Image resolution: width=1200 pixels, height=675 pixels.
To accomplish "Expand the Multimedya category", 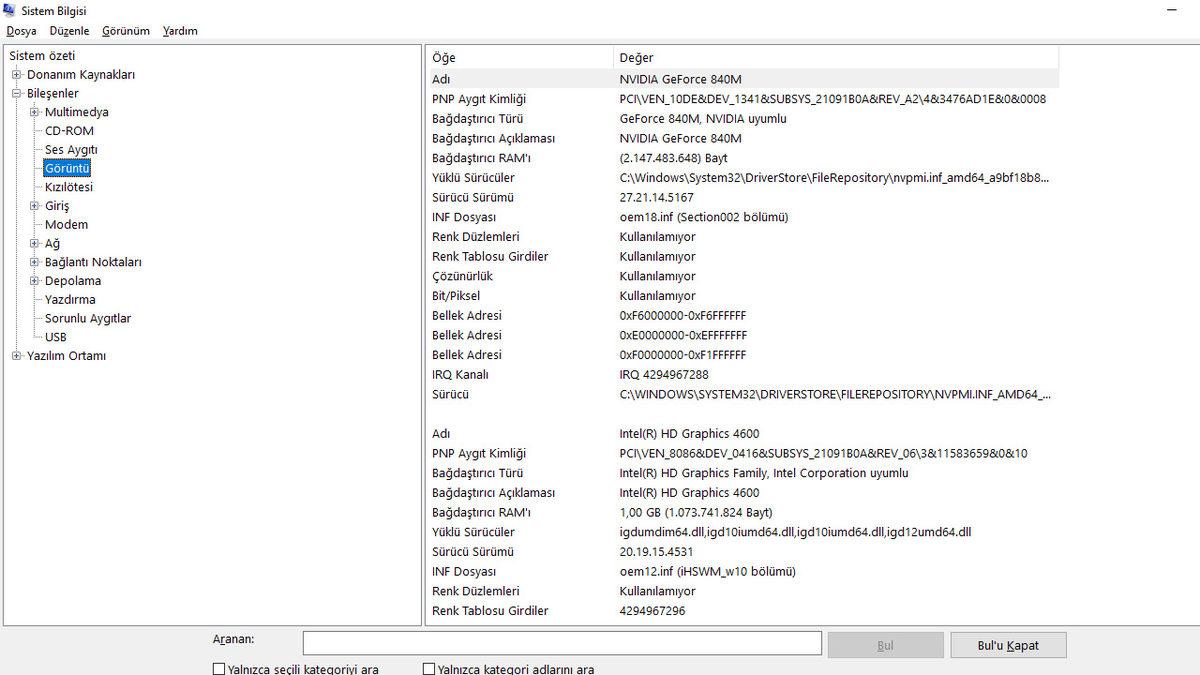I will tap(34, 112).
